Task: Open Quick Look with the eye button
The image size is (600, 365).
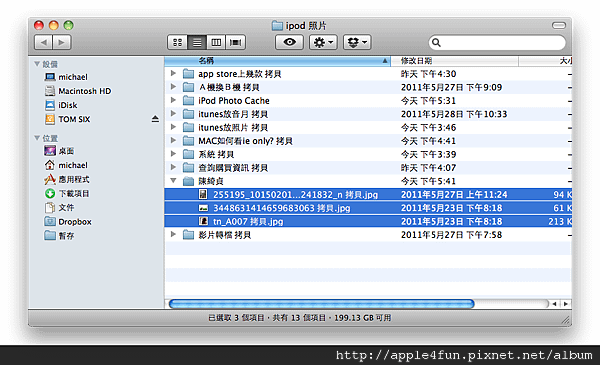Action: pos(289,42)
